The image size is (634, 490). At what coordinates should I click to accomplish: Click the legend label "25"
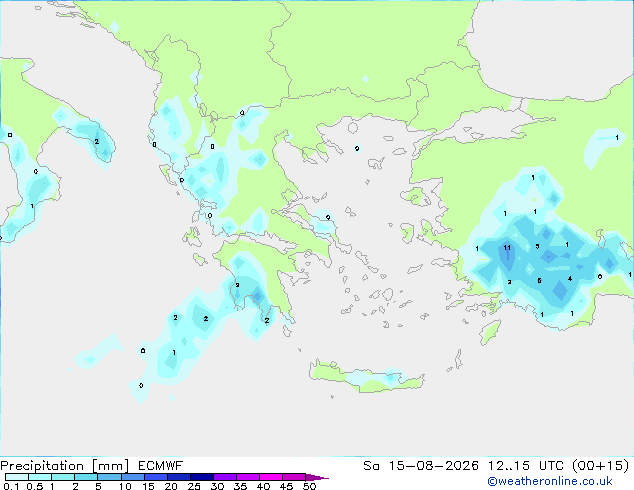pyautogui.click(x=194, y=486)
